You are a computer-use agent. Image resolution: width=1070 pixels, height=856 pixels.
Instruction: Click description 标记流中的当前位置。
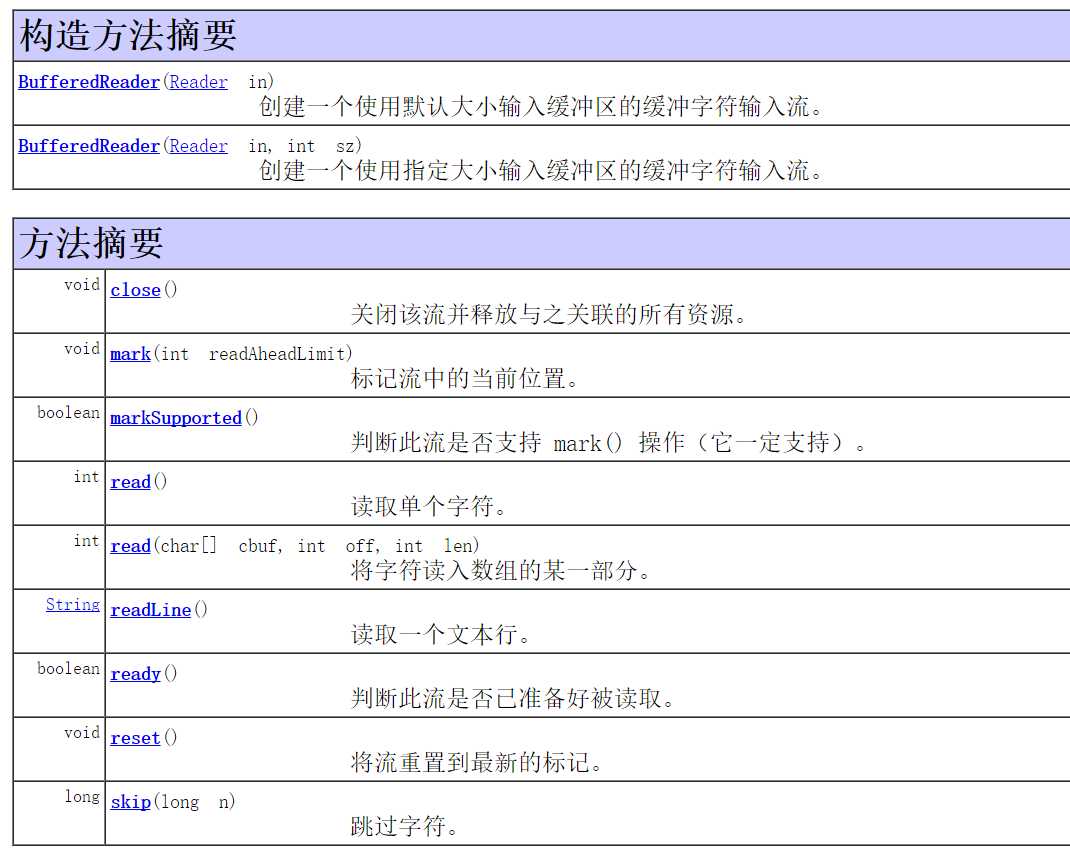[465, 379]
